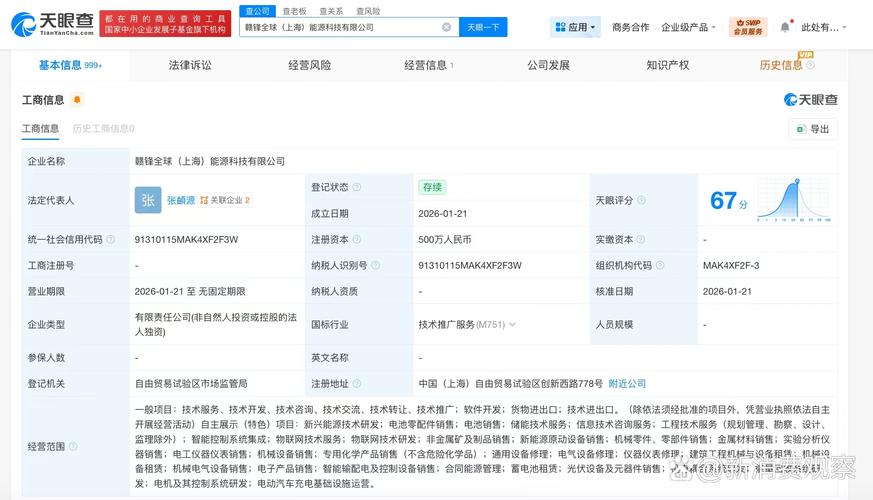873x500 pixels.
Task: Open the TianYanCha logo homepage
Action: click(x=53, y=24)
